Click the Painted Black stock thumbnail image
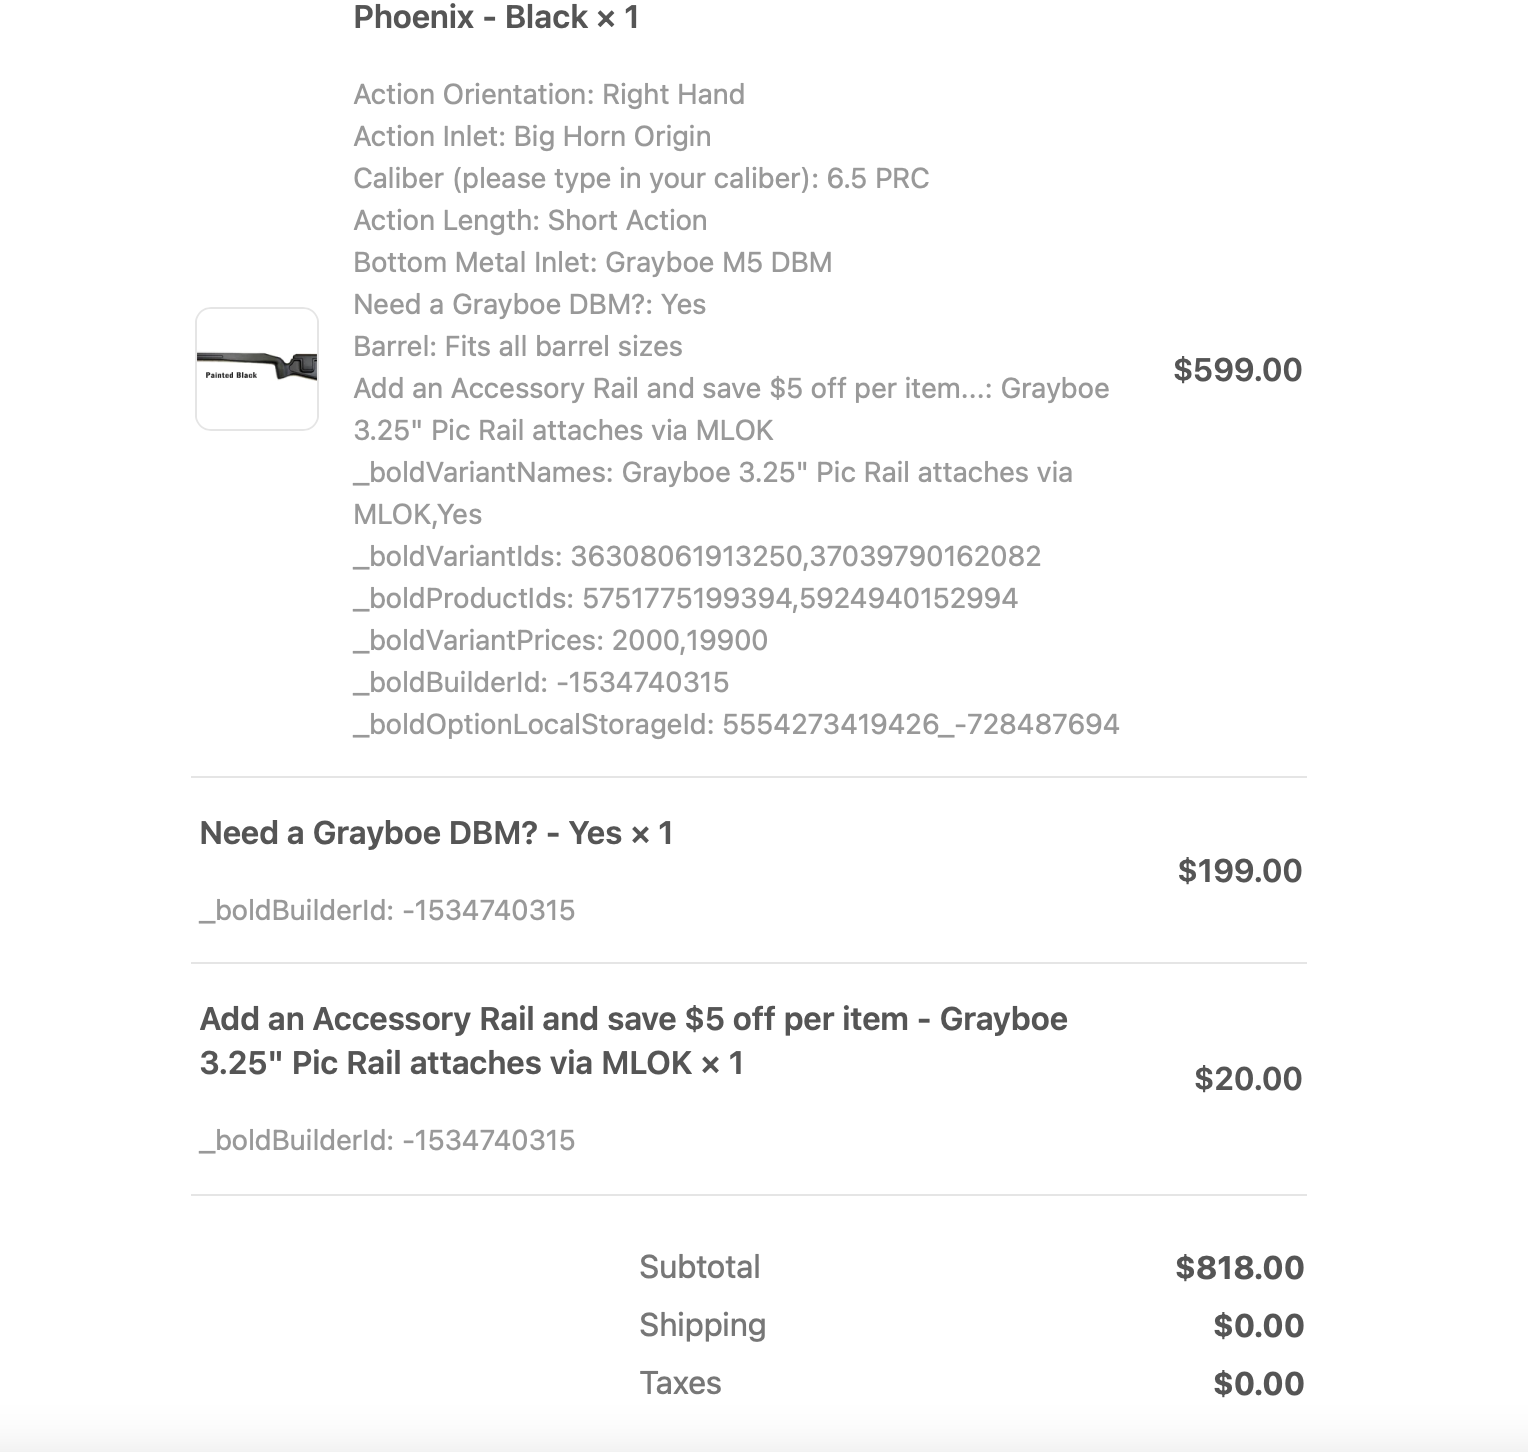 [257, 369]
